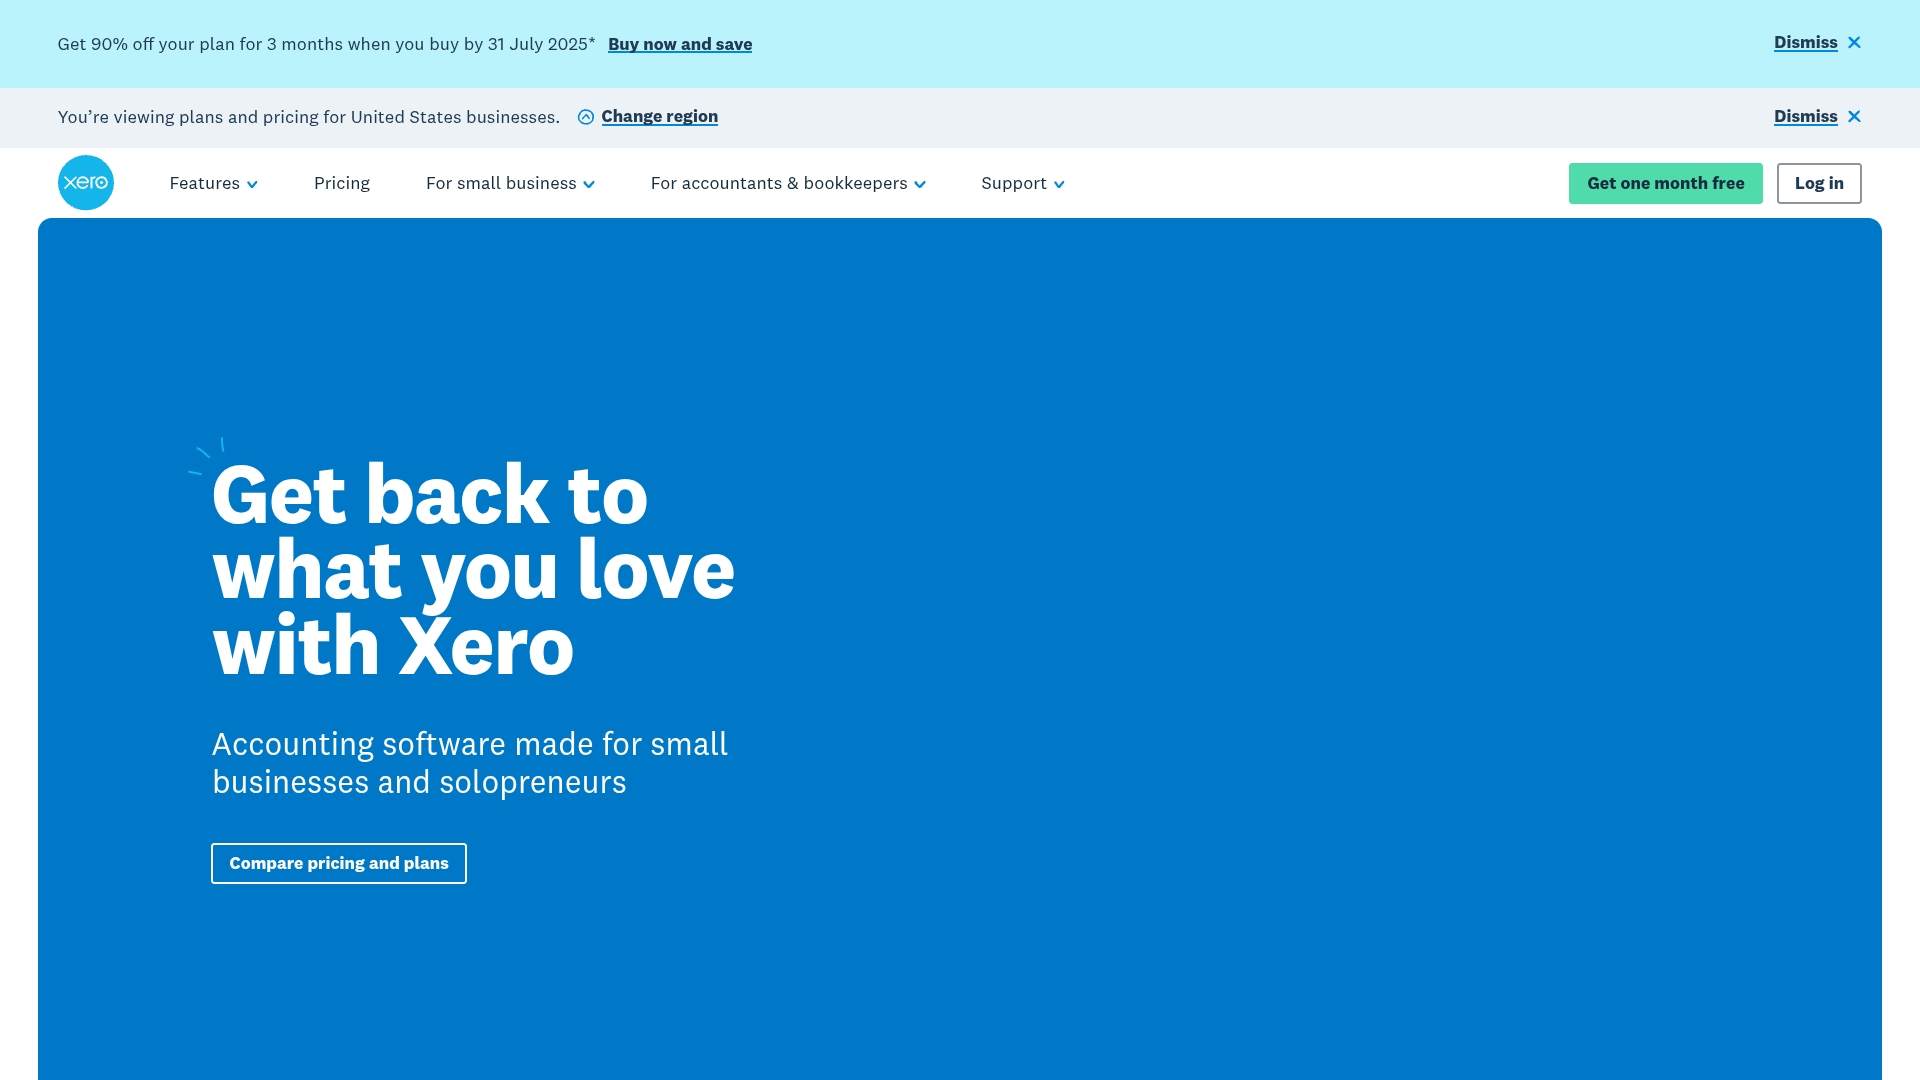Expand the Features menu

tap(213, 183)
